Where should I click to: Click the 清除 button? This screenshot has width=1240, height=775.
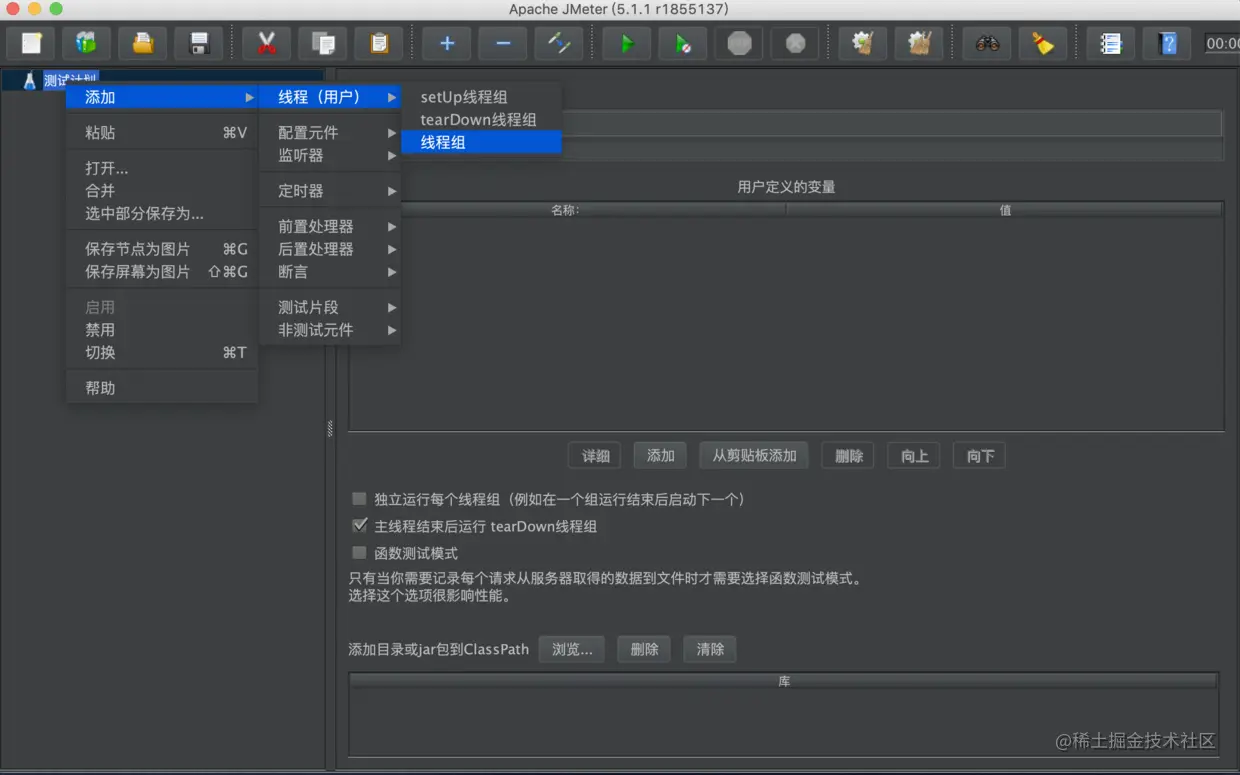(710, 649)
